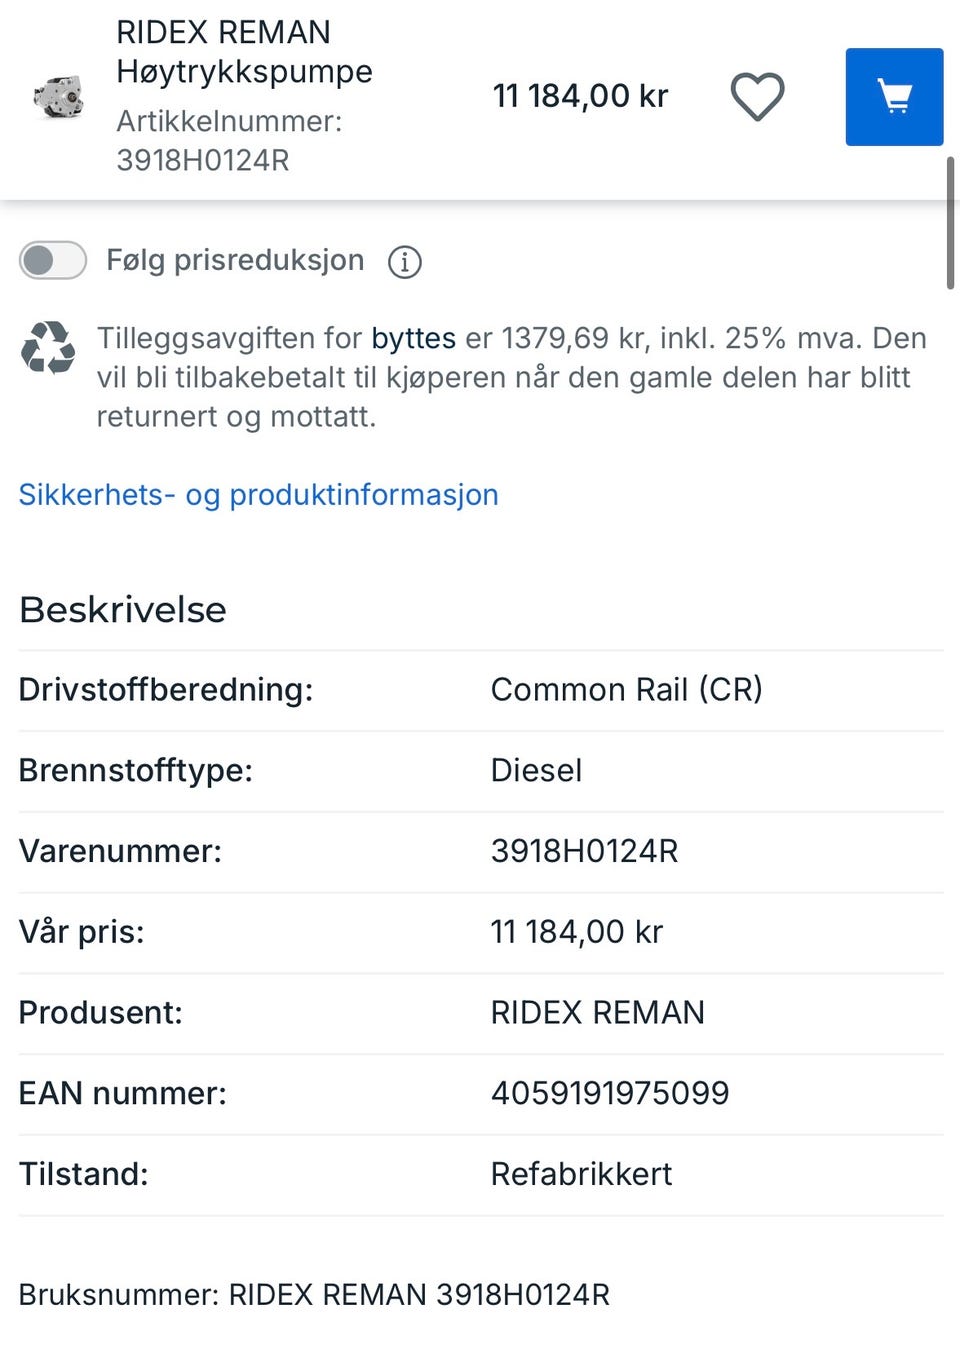The image size is (960, 1362).
Task: Save product to wishlist with heart icon
Action: (757, 97)
